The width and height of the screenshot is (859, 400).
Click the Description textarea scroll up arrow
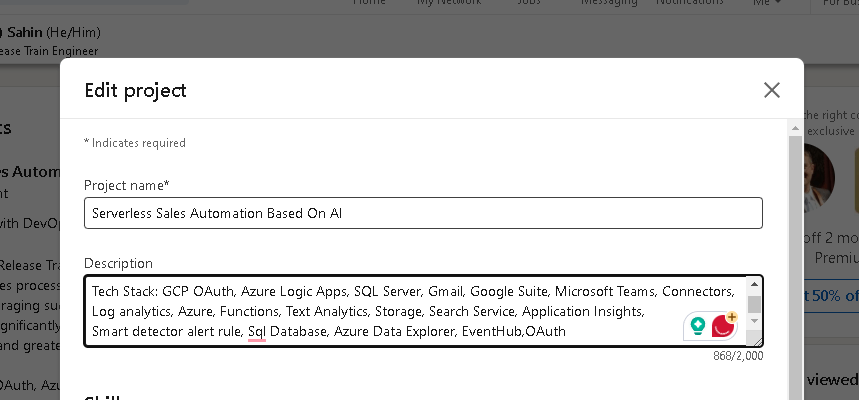click(754, 284)
